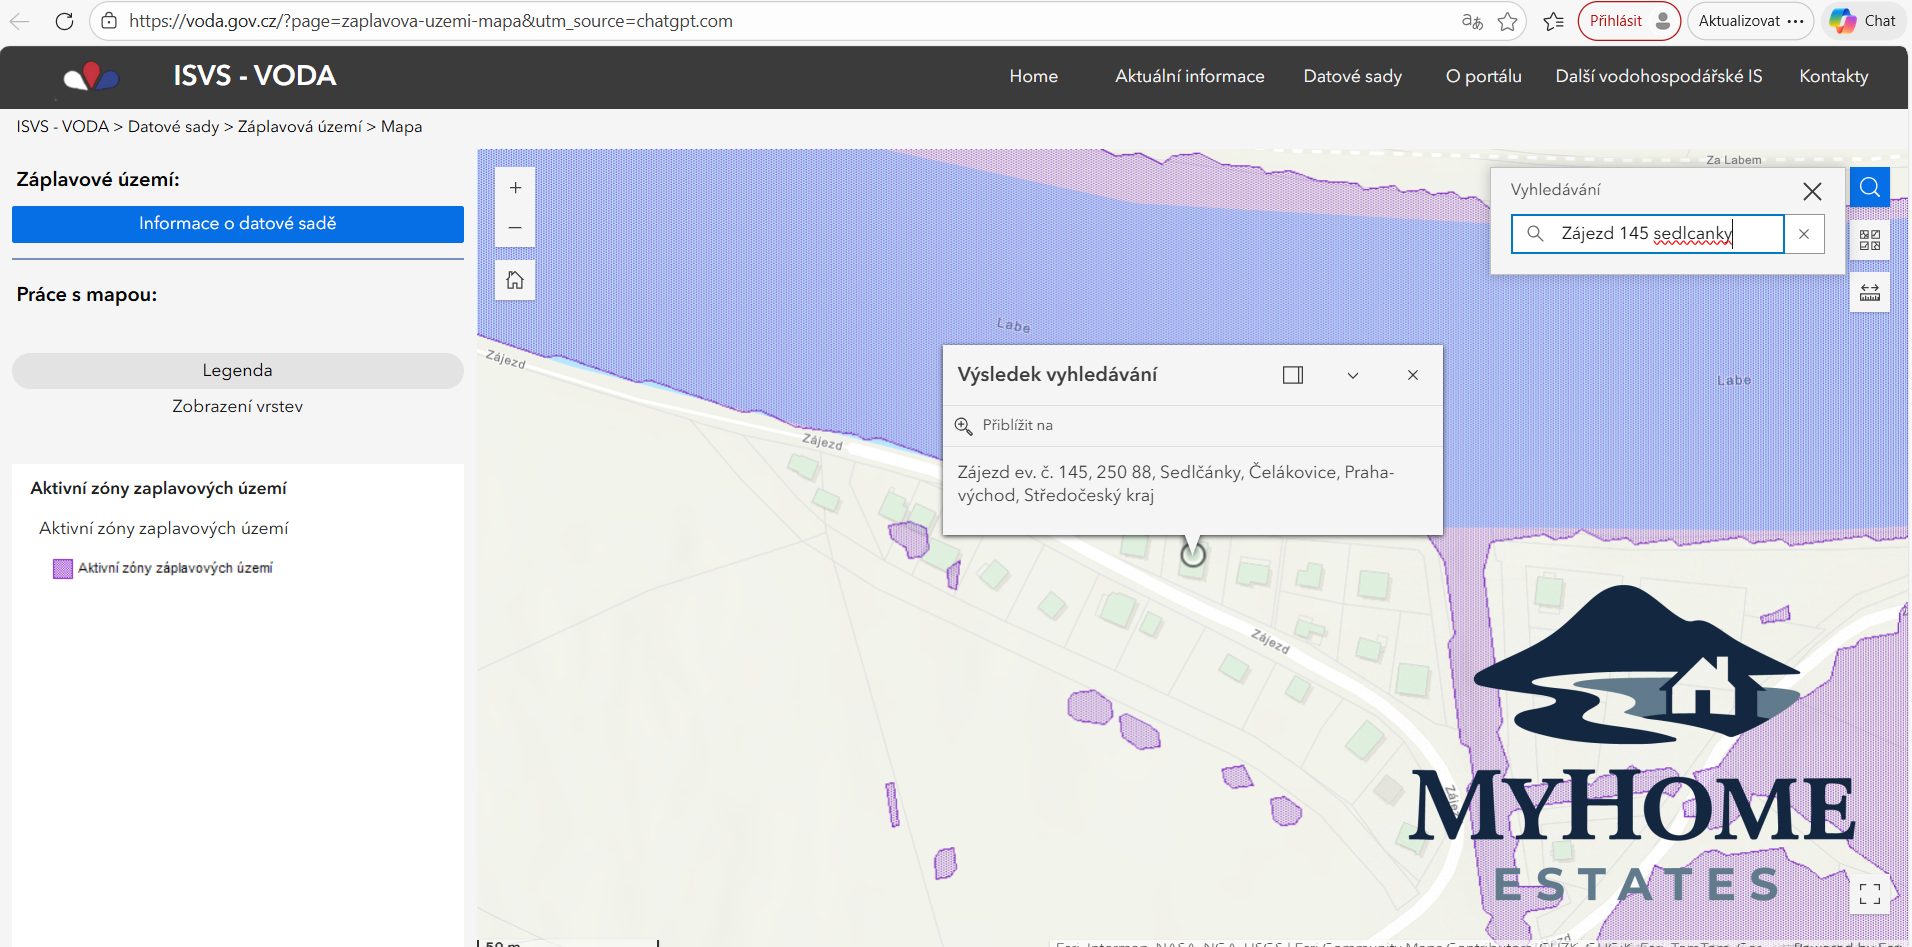Click the purple flood zone legend swatch

pyautogui.click(x=63, y=569)
